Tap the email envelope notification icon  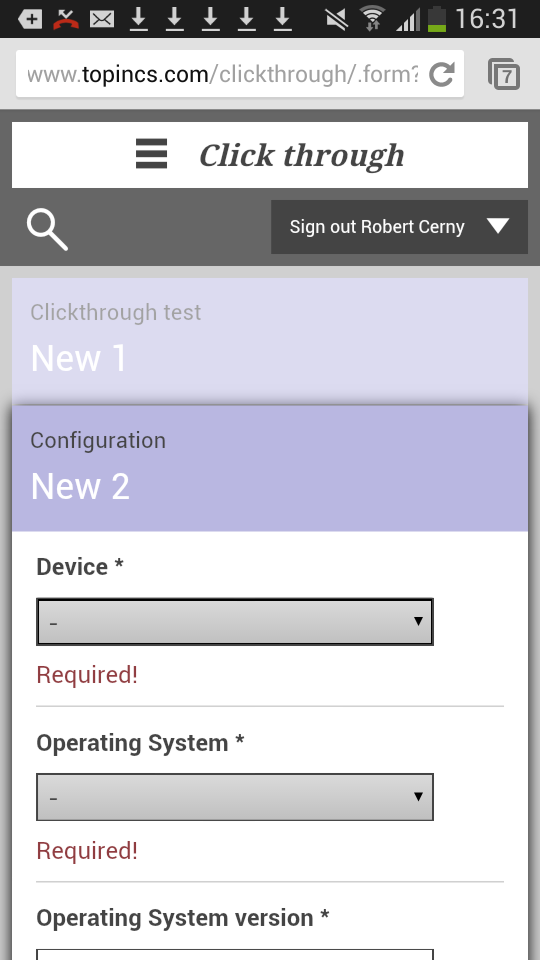point(102,20)
